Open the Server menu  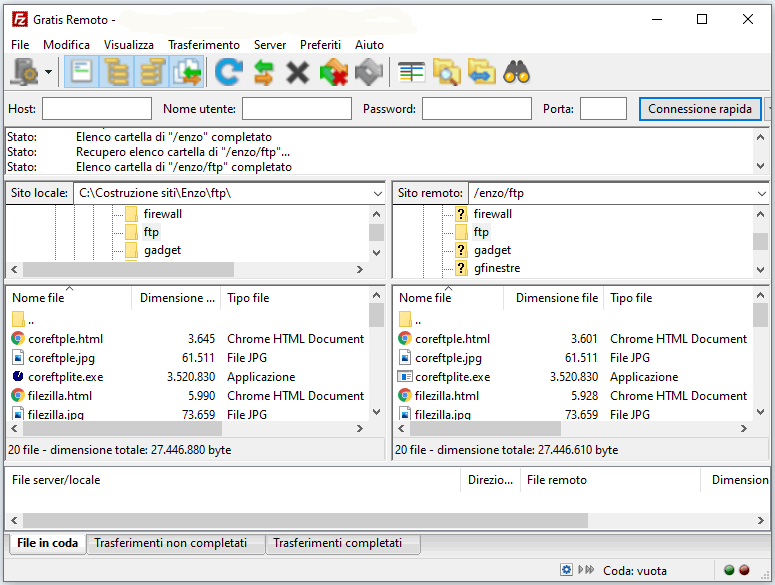tap(270, 45)
